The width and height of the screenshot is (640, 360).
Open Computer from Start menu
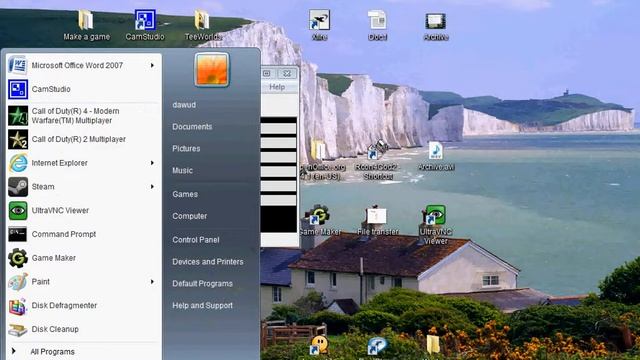[x=189, y=216]
